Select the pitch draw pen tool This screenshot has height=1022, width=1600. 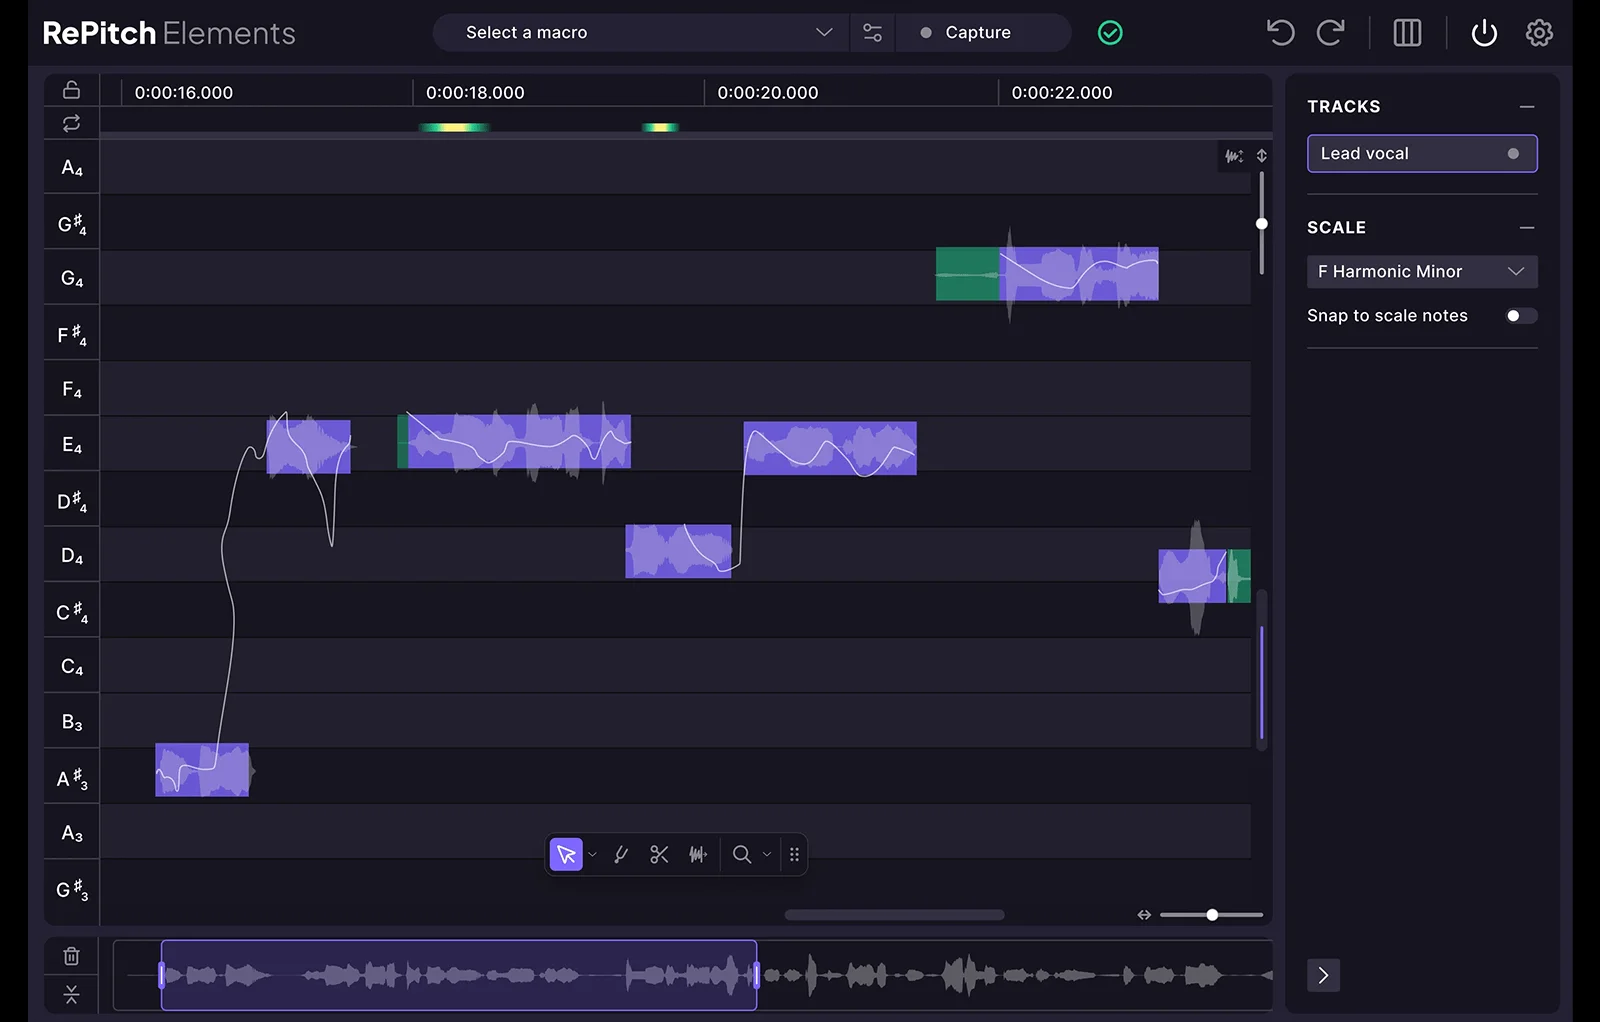[x=621, y=855]
